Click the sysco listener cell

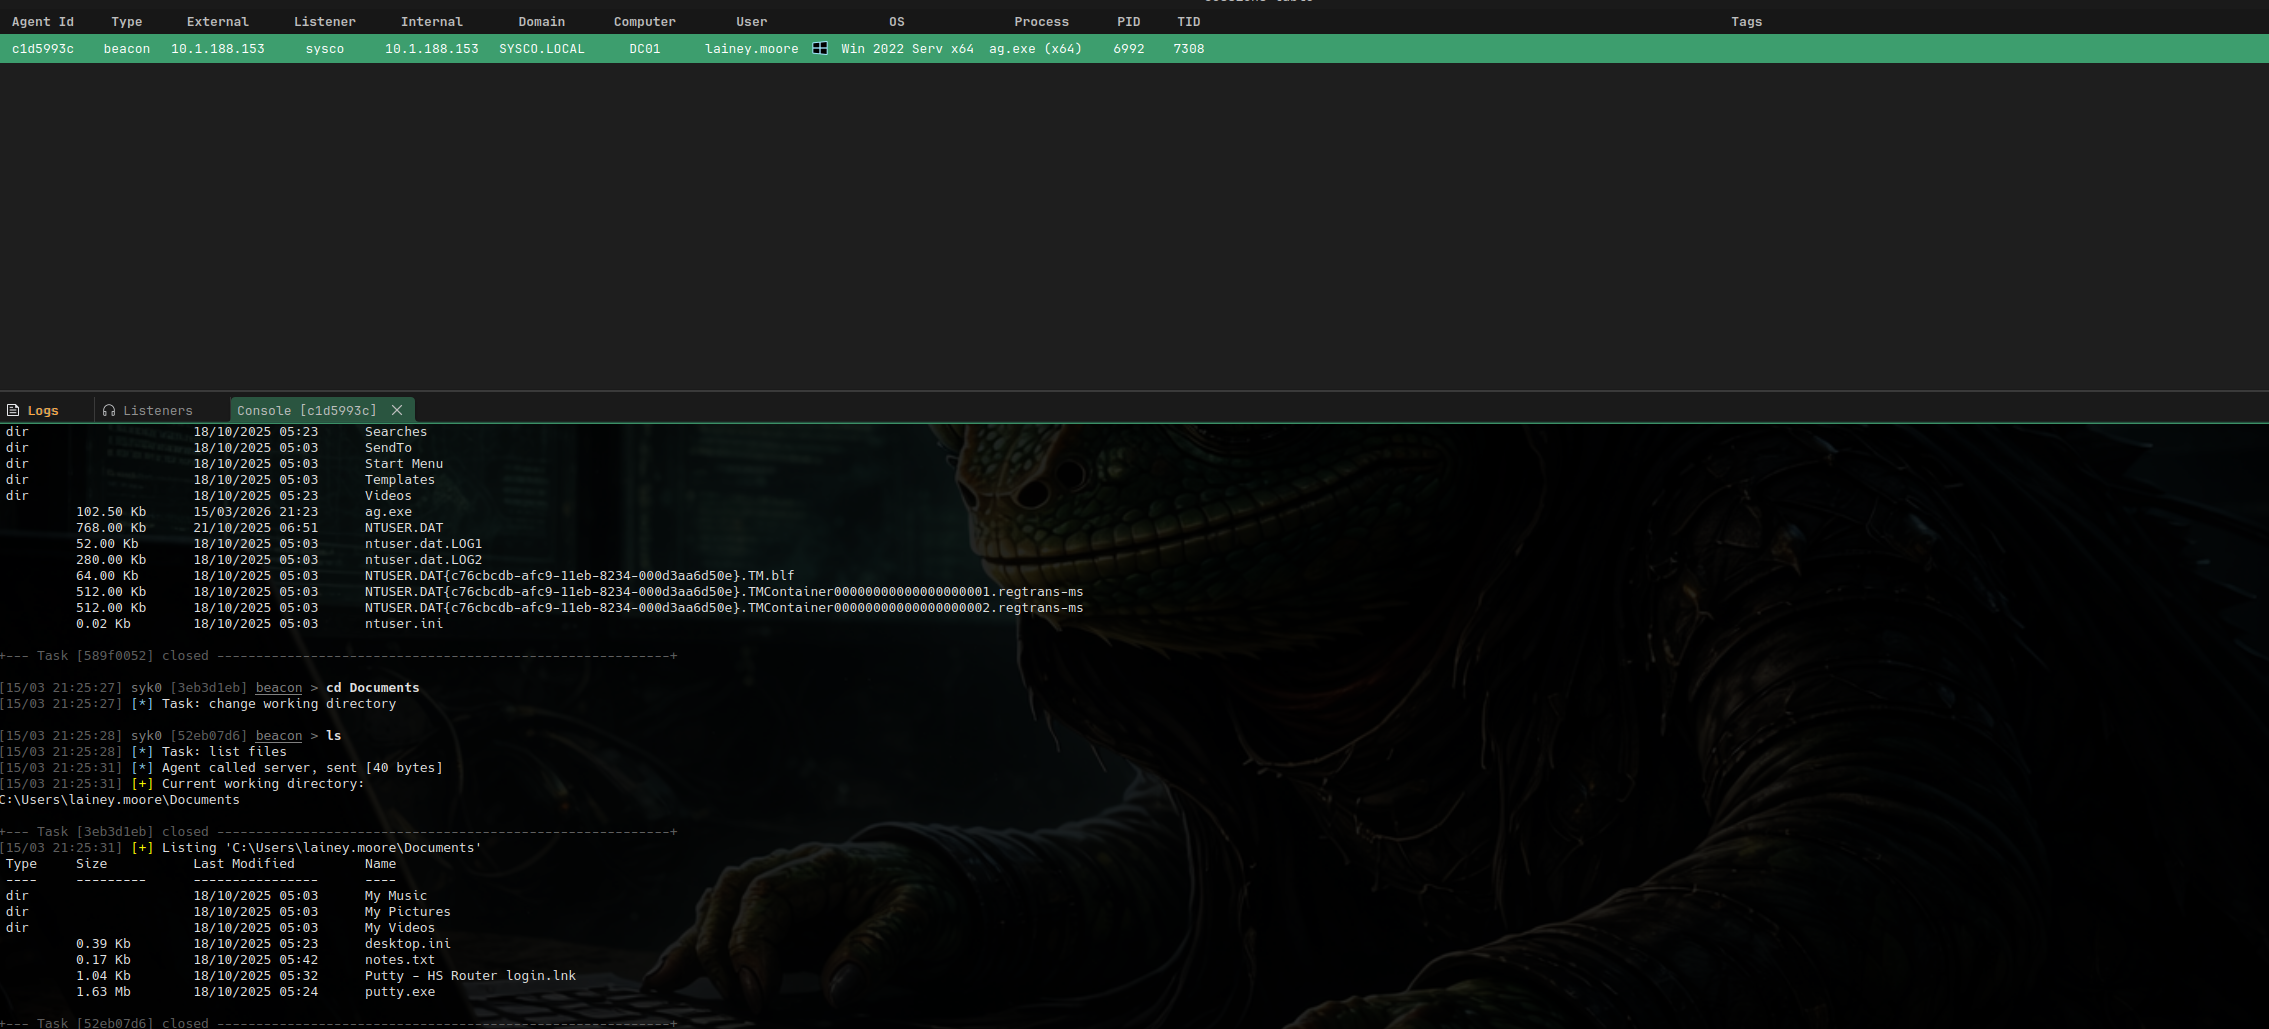[x=325, y=48]
